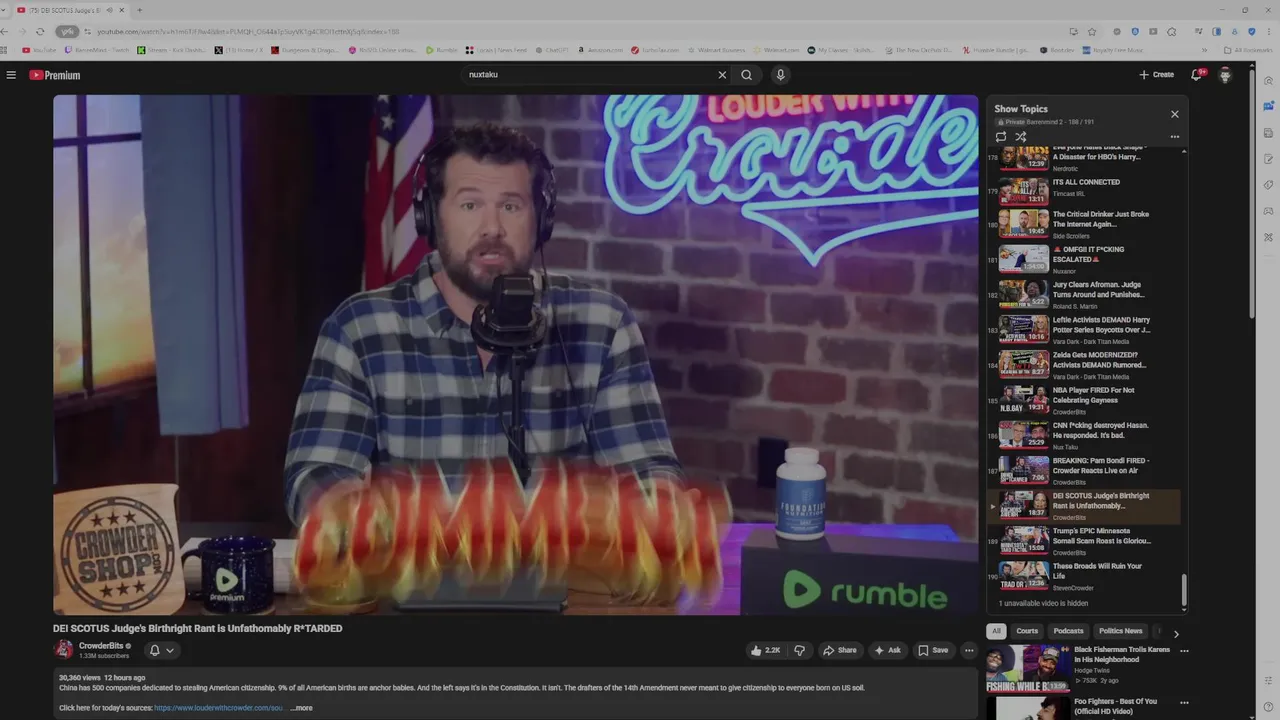
Task: Open the account avatar menu
Action: [1225, 75]
